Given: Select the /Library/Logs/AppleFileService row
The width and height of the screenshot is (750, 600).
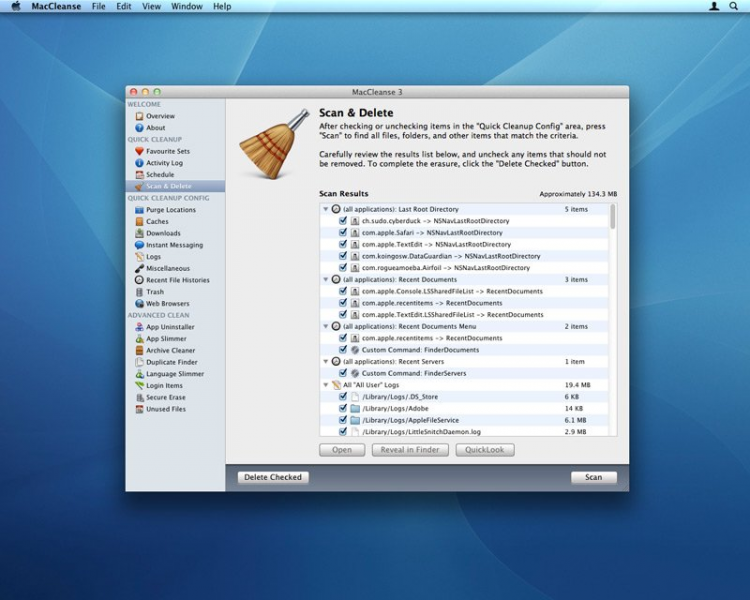Looking at the screenshot, I should (x=464, y=420).
